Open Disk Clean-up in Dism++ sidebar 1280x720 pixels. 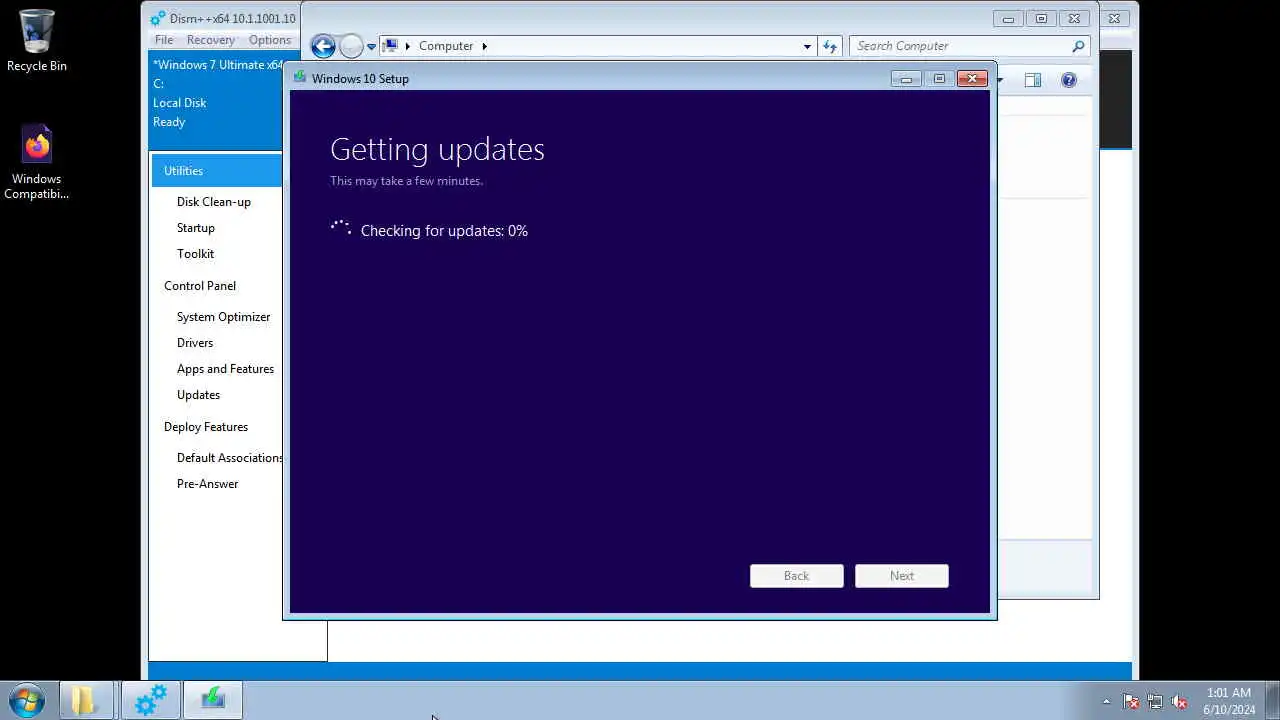click(x=214, y=202)
